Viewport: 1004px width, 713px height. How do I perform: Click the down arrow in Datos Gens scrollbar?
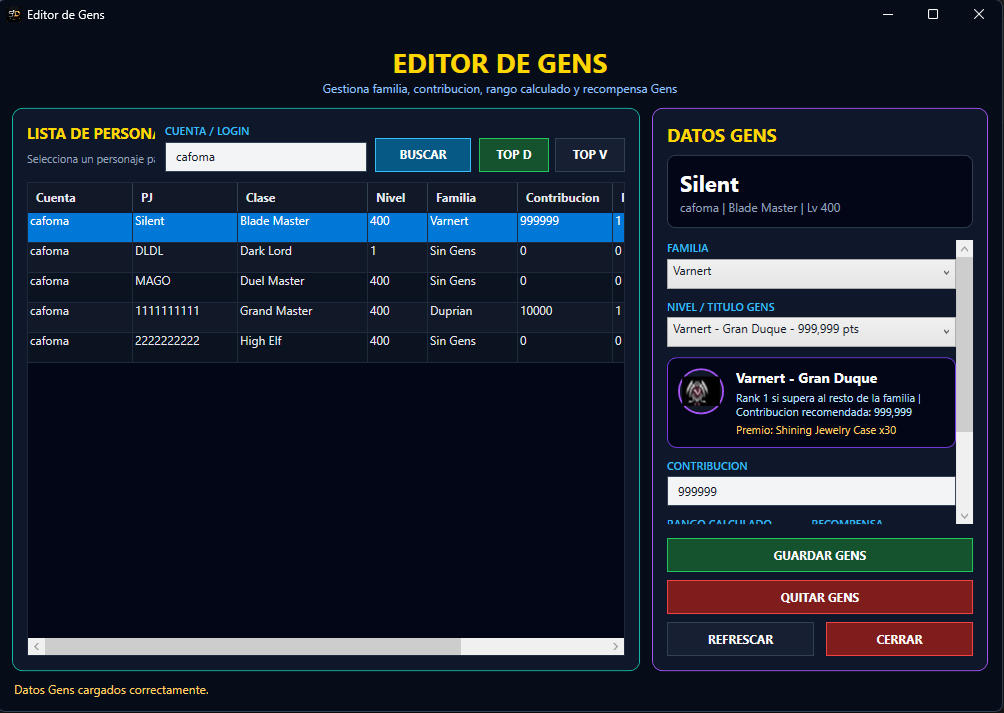[x=964, y=516]
